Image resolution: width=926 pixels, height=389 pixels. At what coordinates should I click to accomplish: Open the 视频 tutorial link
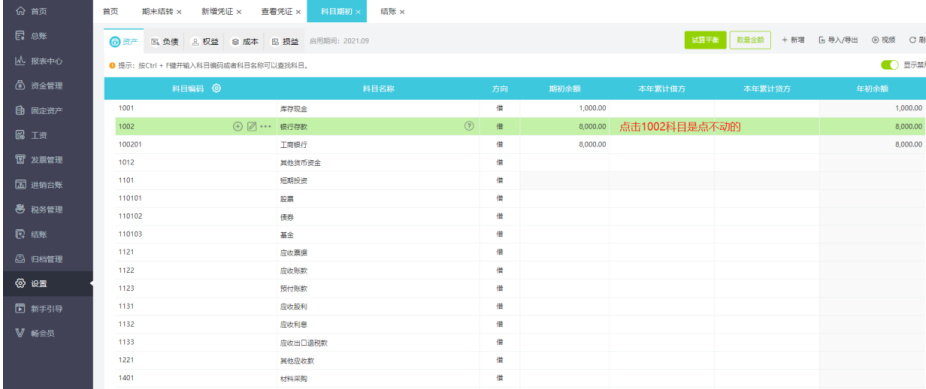click(883, 40)
